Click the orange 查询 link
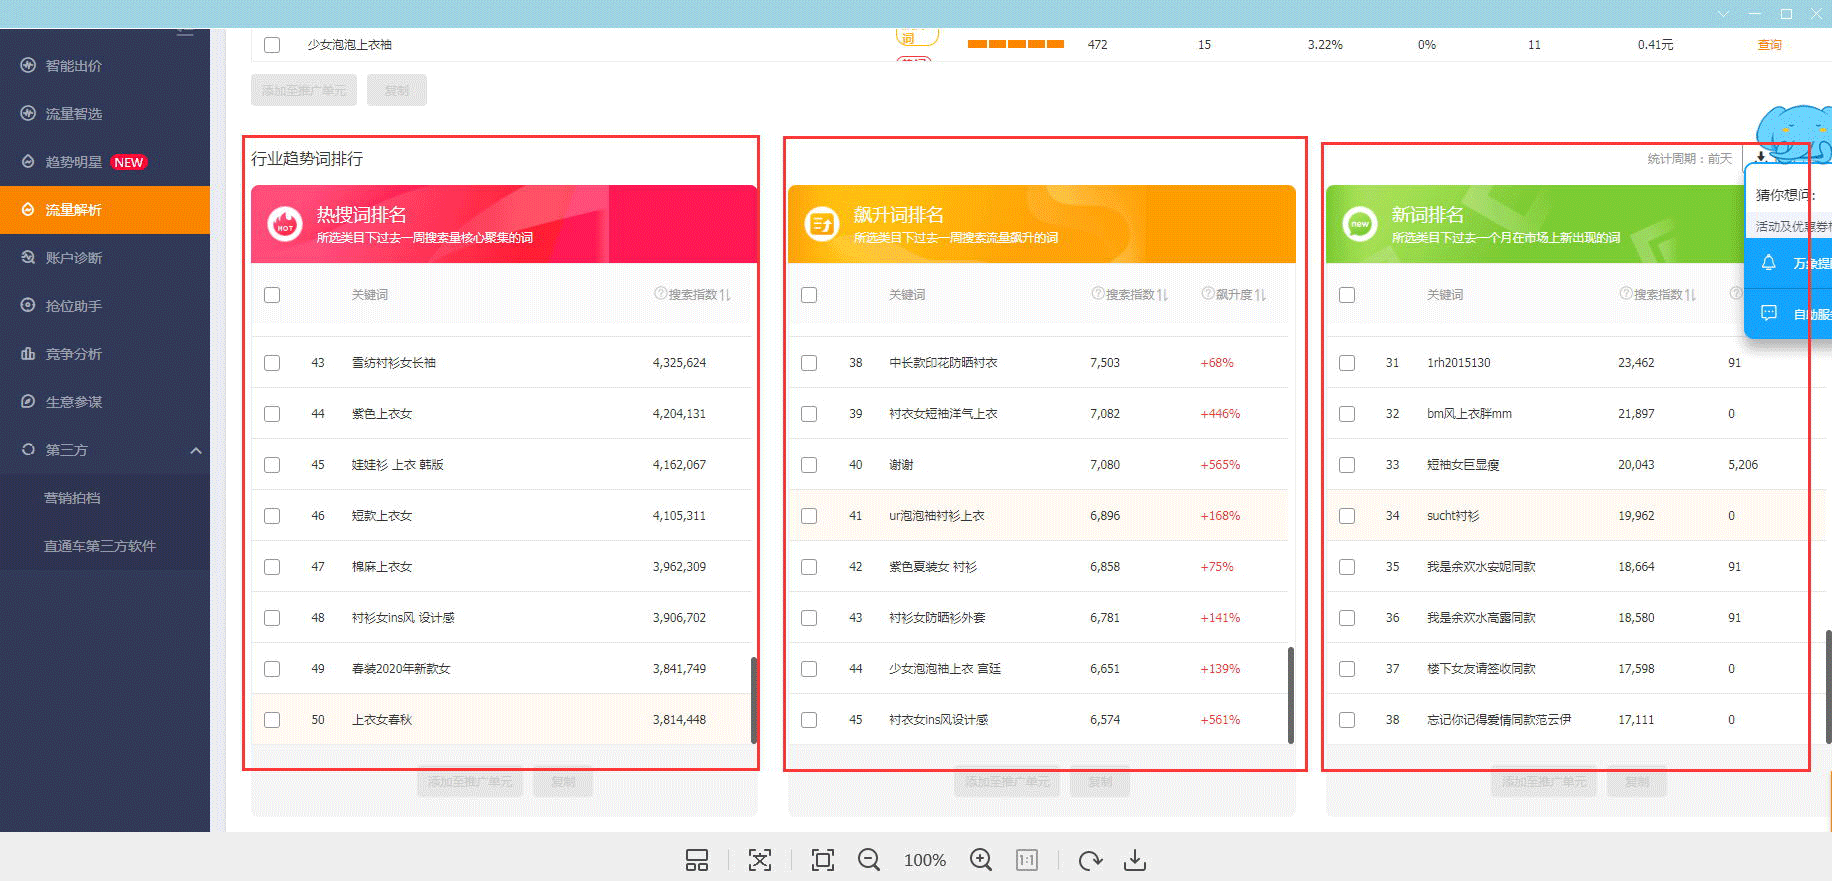 [1770, 45]
